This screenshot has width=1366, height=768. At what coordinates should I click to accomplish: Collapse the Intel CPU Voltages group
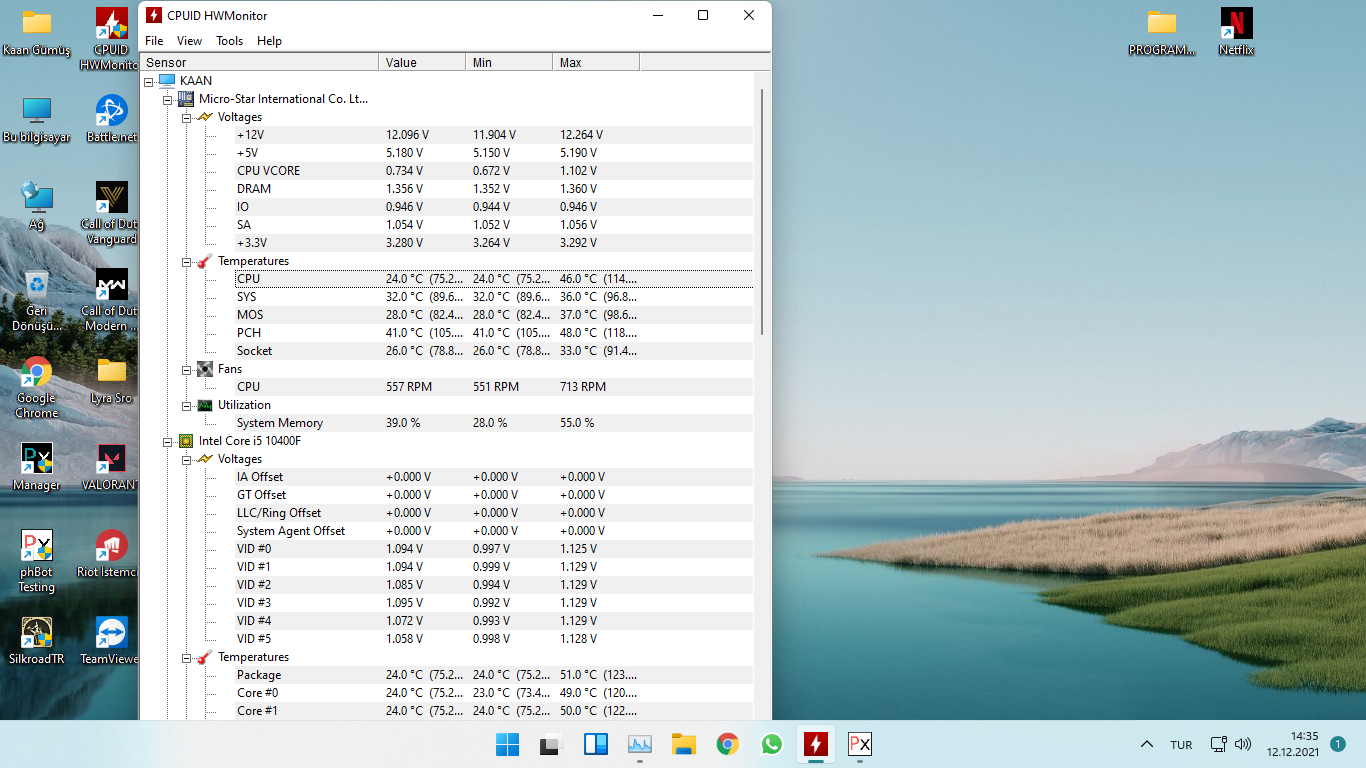click(x=187, y=459)
